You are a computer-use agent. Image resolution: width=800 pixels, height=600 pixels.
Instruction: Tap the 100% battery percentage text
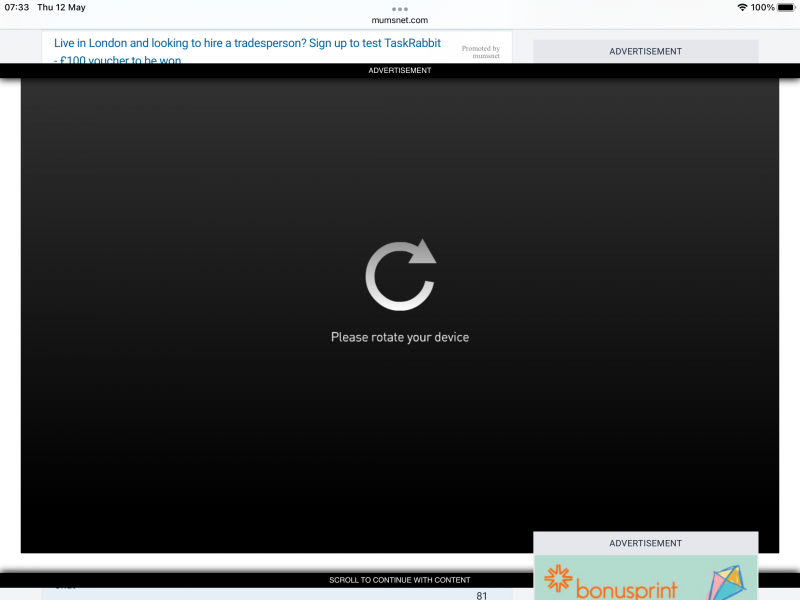[x=763, y=7]
